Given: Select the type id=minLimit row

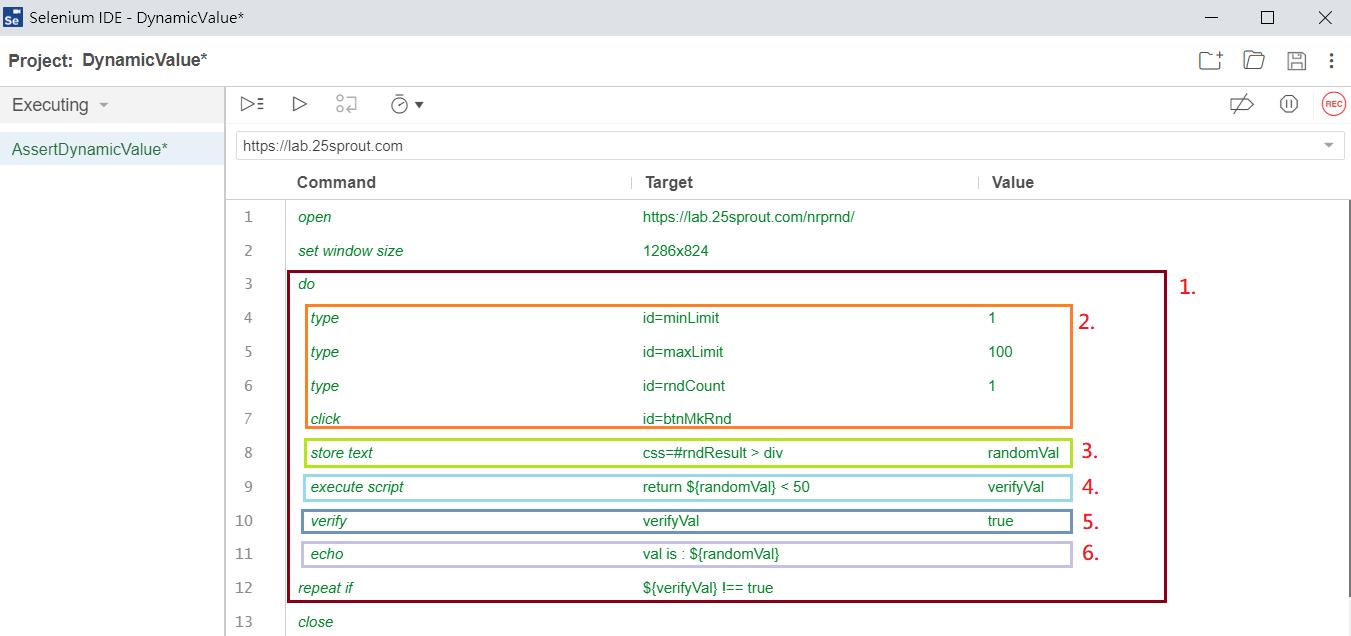Looking at the screenshot, I should (788, 318).
